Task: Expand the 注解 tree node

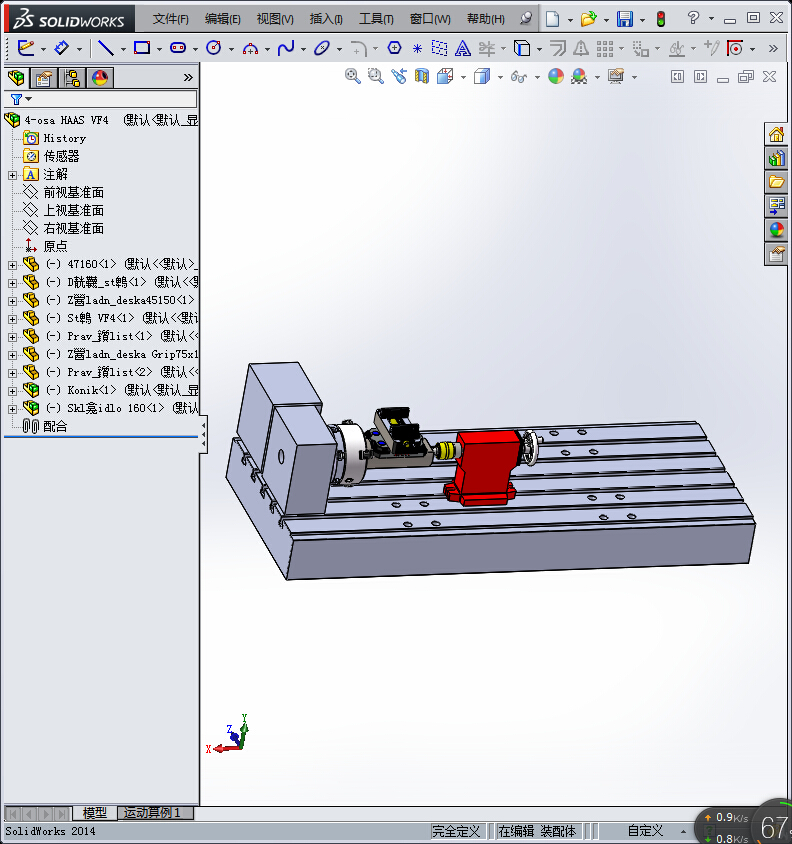Action: coord(12,175)
